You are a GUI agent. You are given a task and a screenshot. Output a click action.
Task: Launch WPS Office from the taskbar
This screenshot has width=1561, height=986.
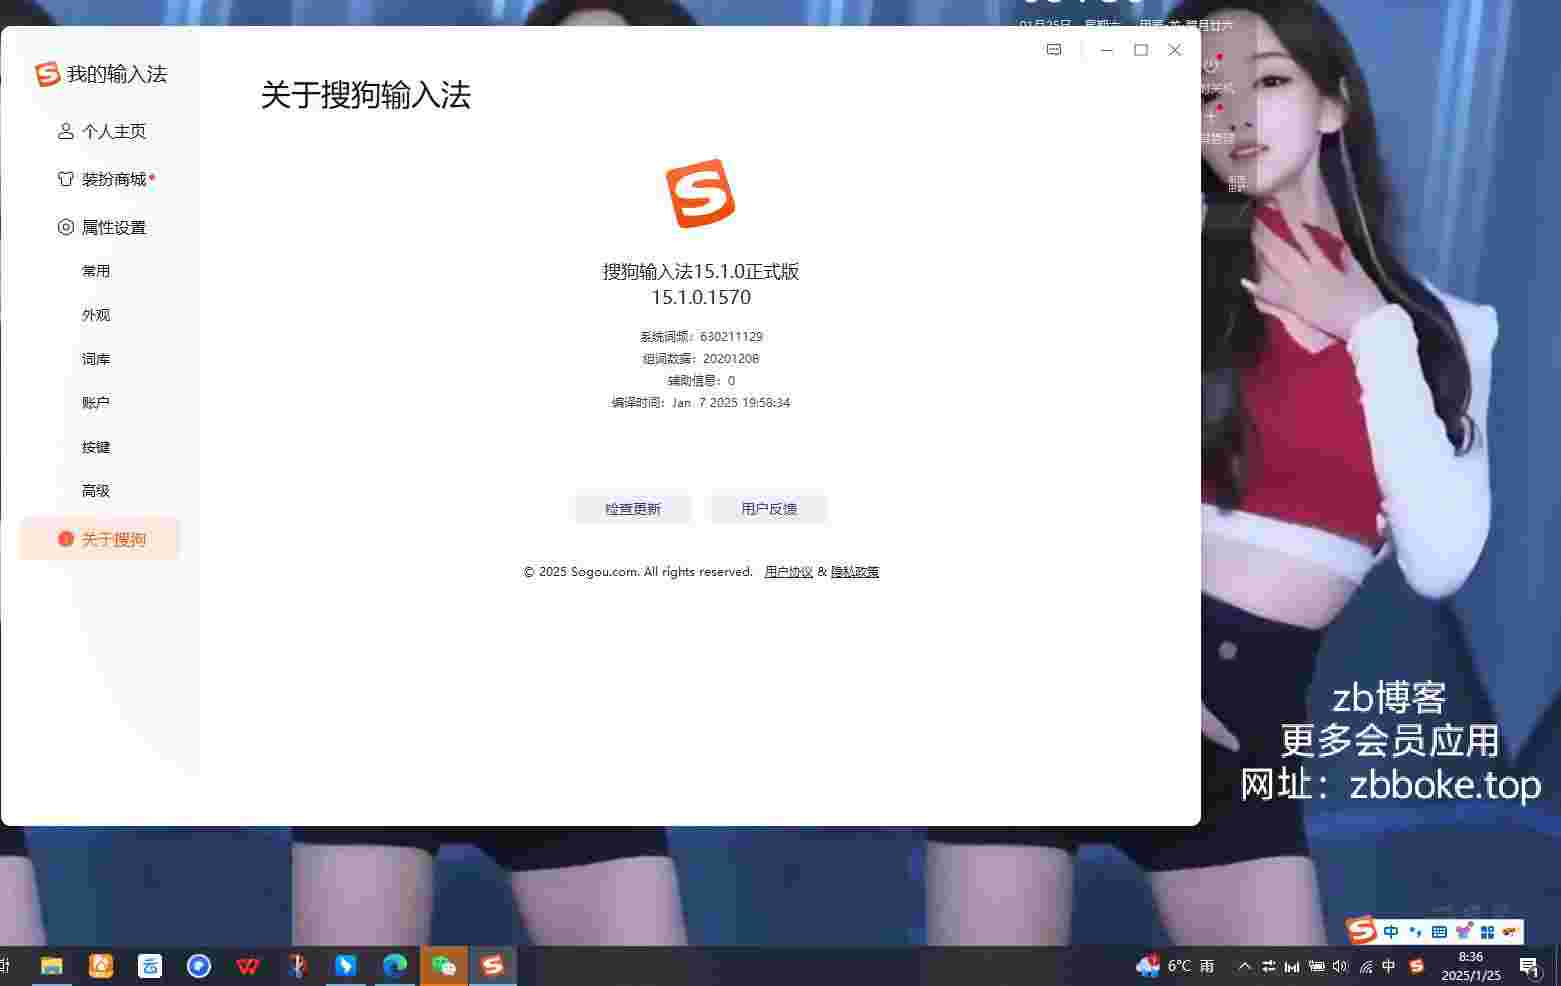[248, 966]
